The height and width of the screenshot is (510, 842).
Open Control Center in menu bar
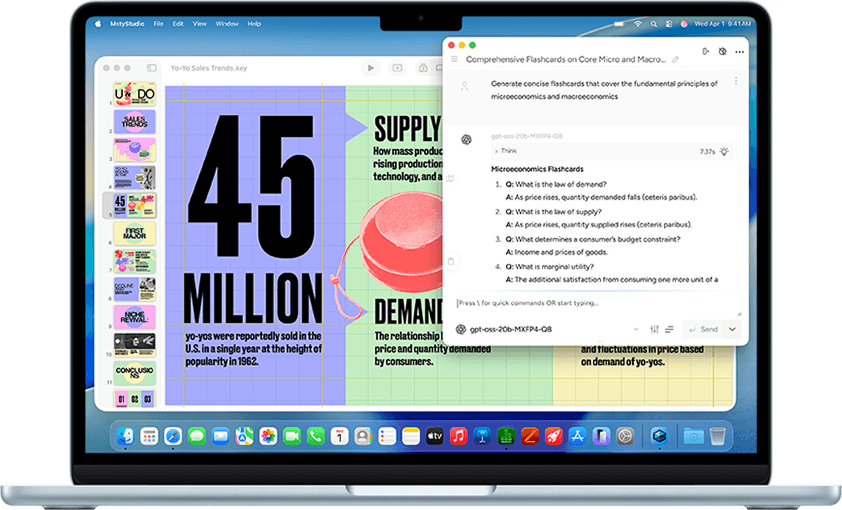669,24
